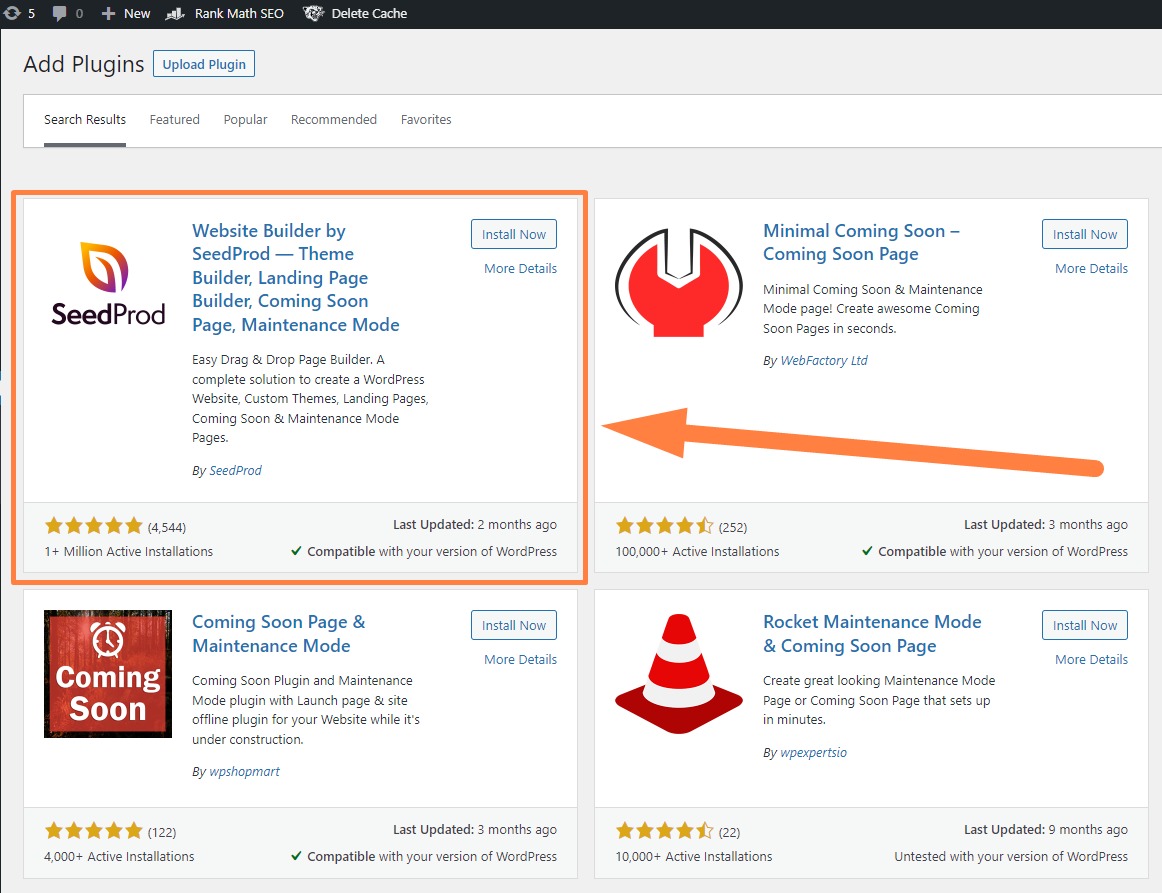Switch to the Featured tab
1162x893 pixels.
tap(174, 119)
